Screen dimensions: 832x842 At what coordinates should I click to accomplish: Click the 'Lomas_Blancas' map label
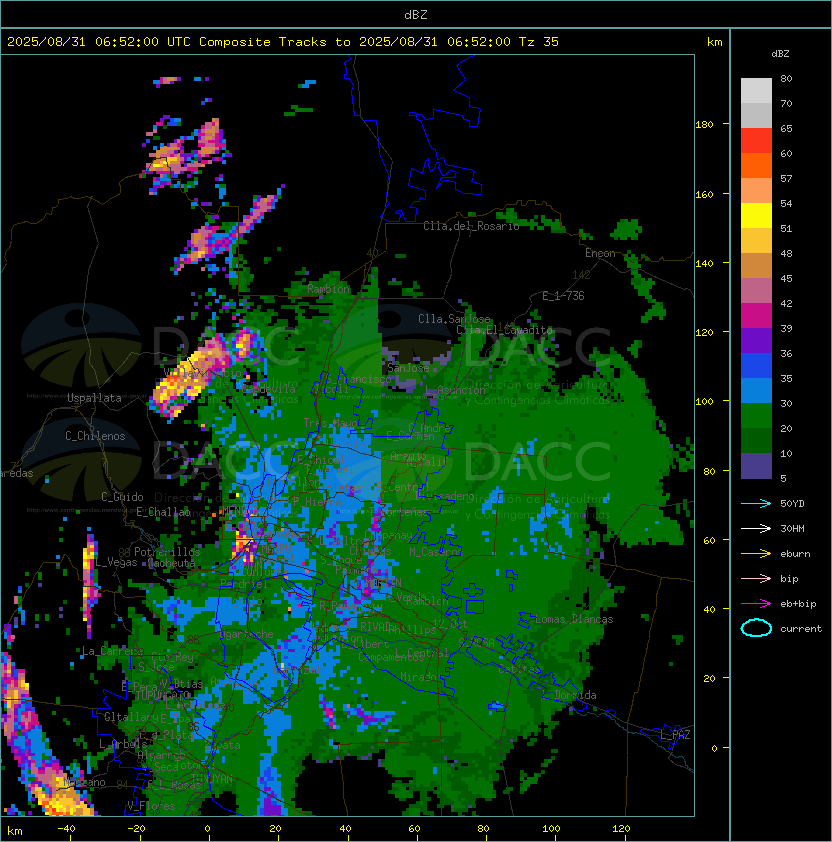pyautogui.click(x=574, y=619)
